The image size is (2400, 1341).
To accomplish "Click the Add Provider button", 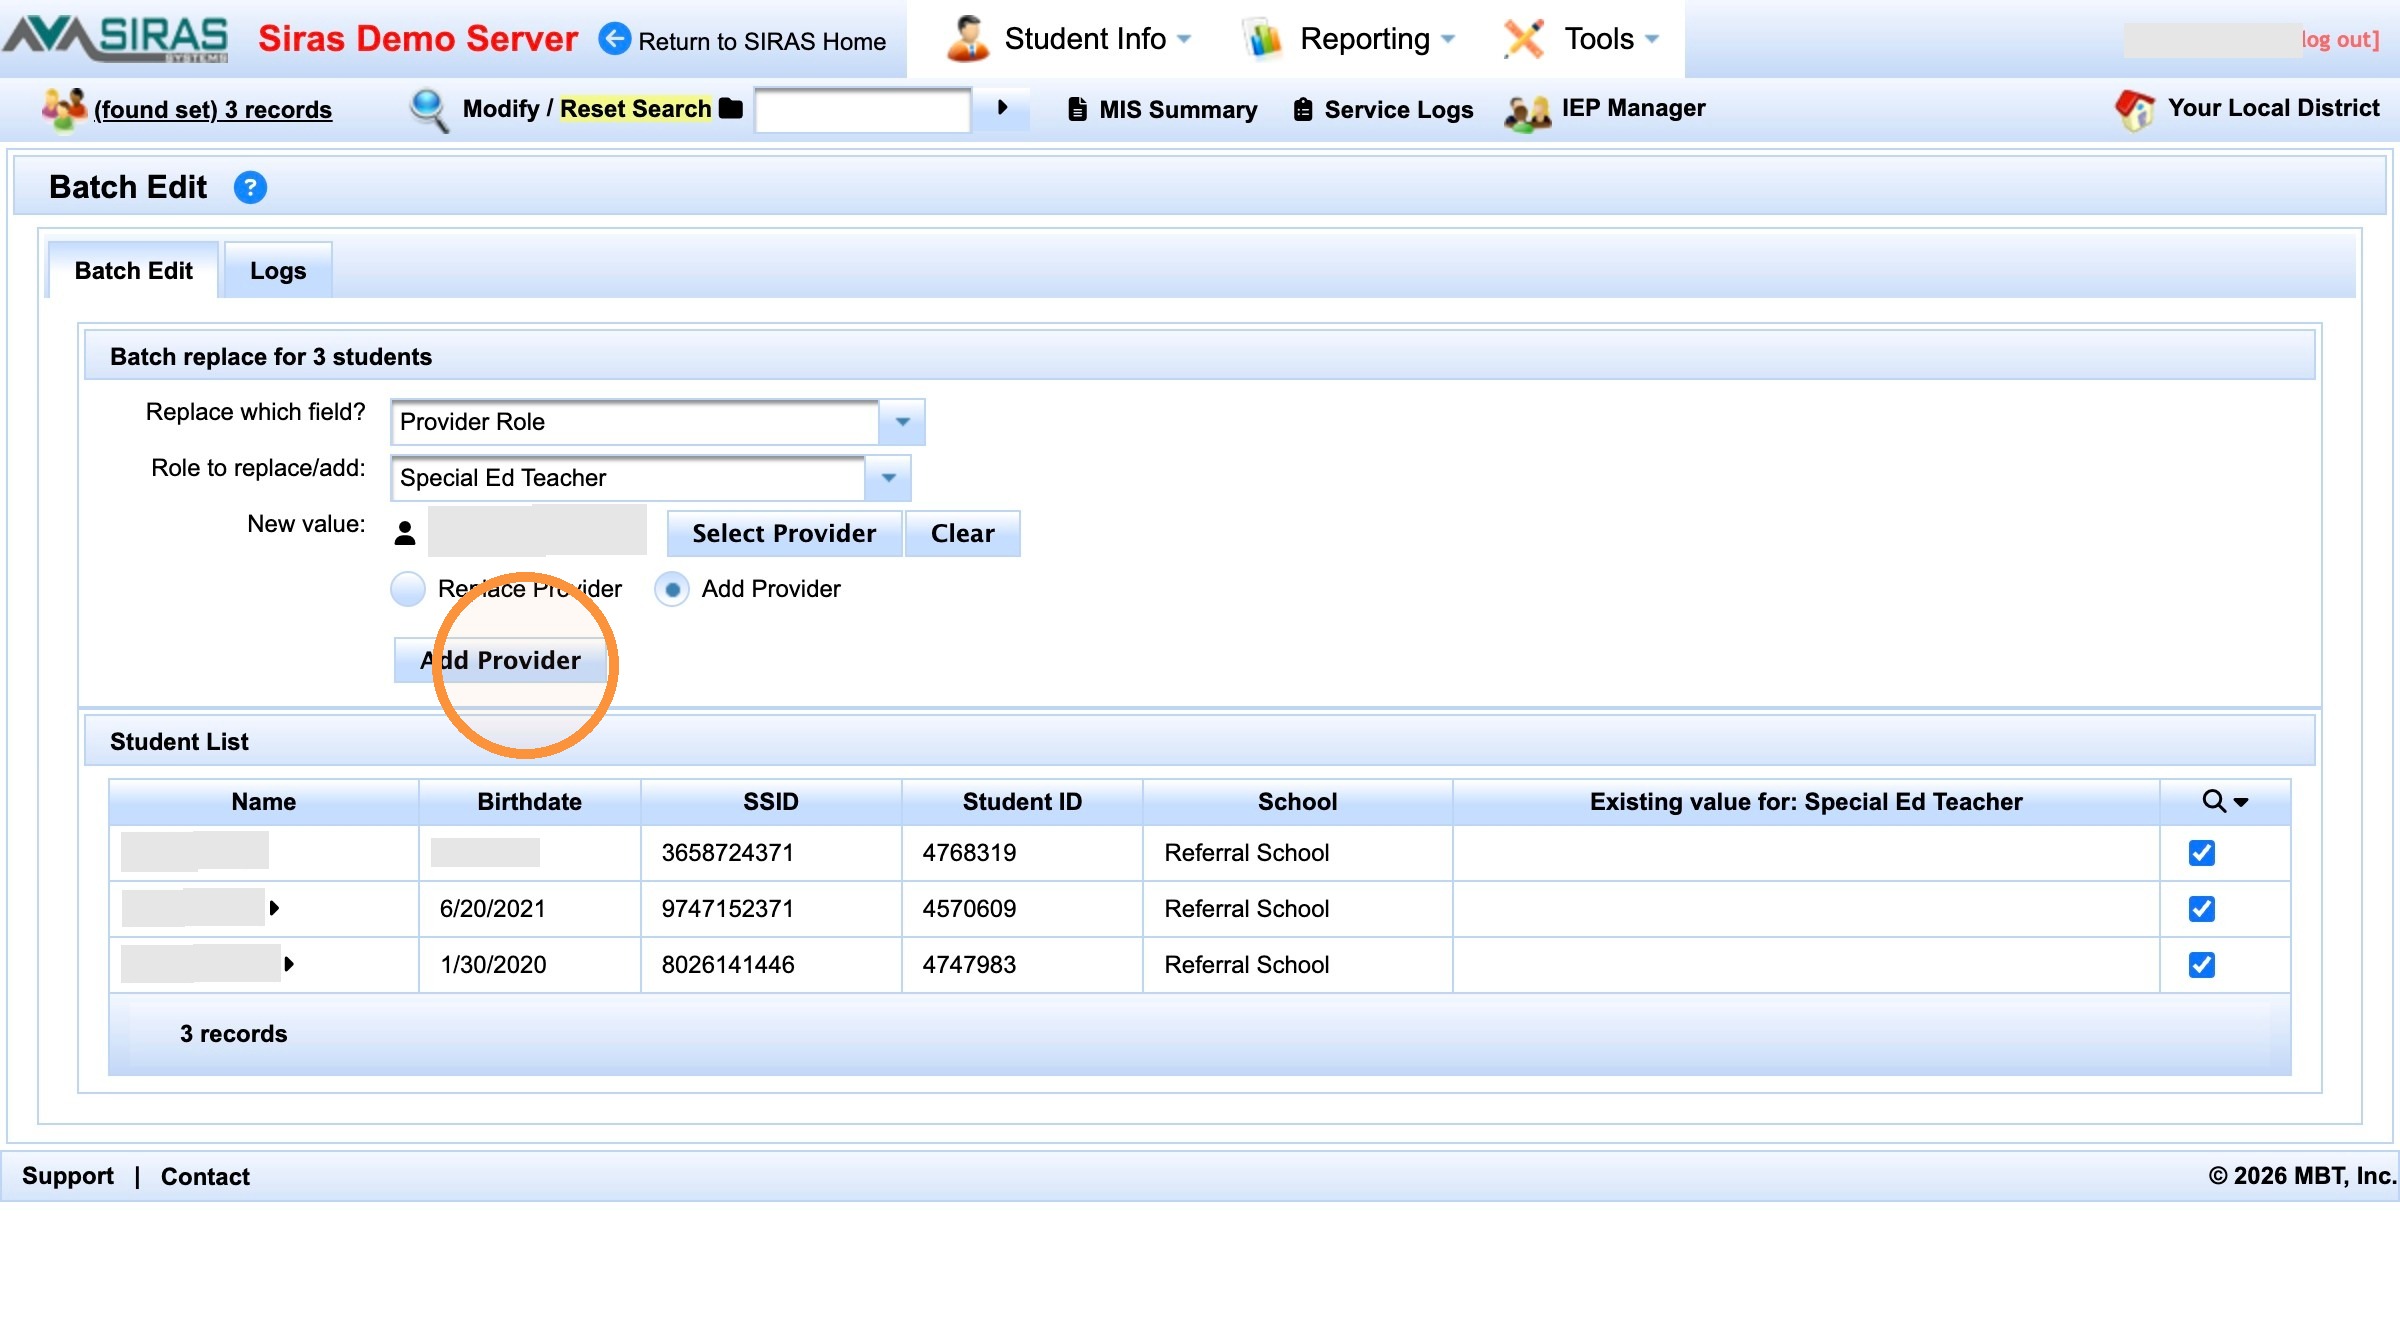I will [x=500, y=660].
